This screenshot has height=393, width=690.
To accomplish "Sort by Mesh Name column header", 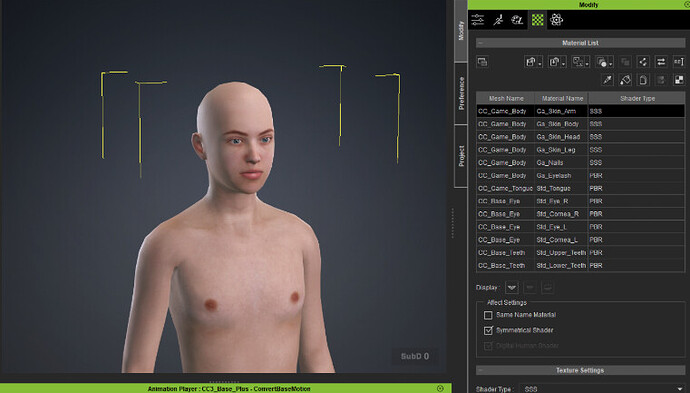I will pyautogui.click(x=505, y=99).
